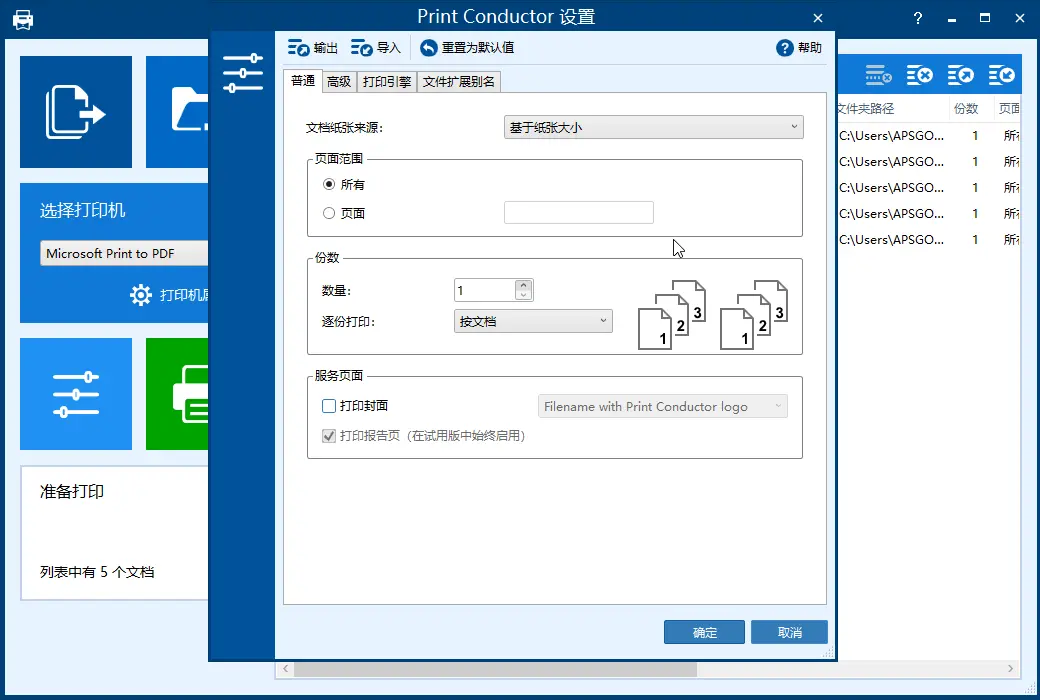Click the settings sliders icon in dialog sidebar
The width and height of the screenshot is (1040, 700).
click(x=243, y=73)
